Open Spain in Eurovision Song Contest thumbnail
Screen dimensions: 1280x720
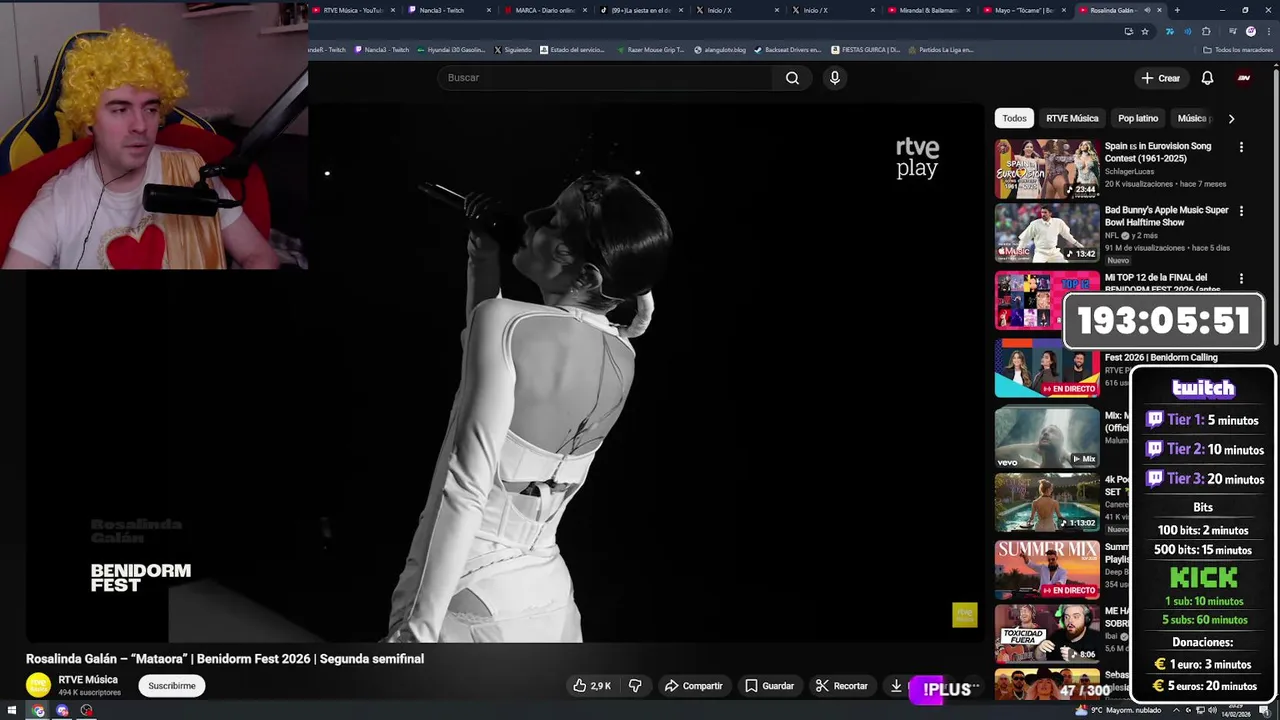[1047, 169]
